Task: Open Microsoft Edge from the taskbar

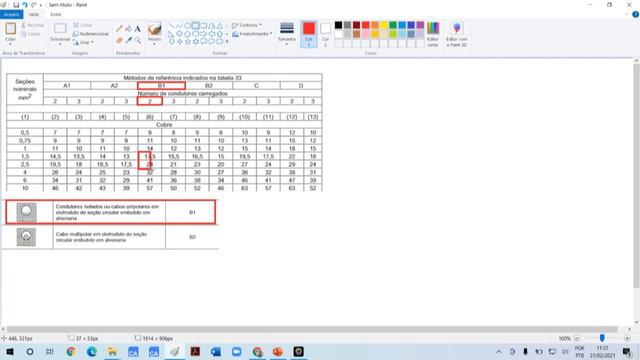Action: (x=92, y=351)
